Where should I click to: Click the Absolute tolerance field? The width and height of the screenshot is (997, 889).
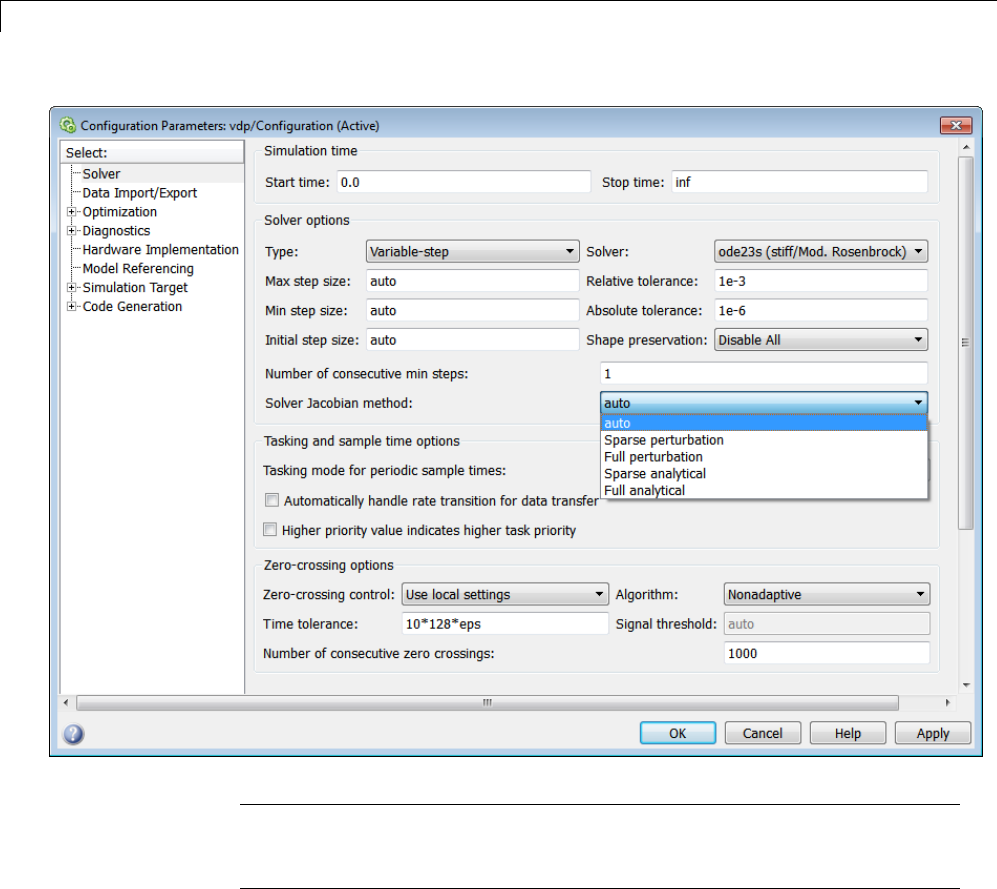coord(821,310)
